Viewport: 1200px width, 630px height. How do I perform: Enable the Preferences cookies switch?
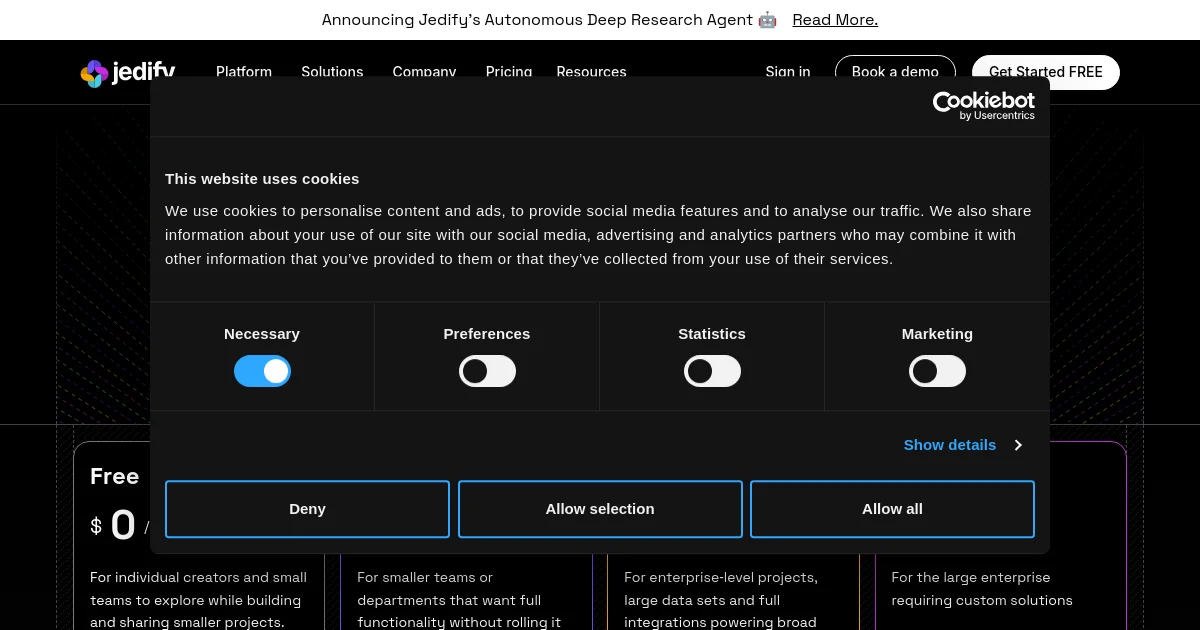pyautogui.click(x=487, y=372)
